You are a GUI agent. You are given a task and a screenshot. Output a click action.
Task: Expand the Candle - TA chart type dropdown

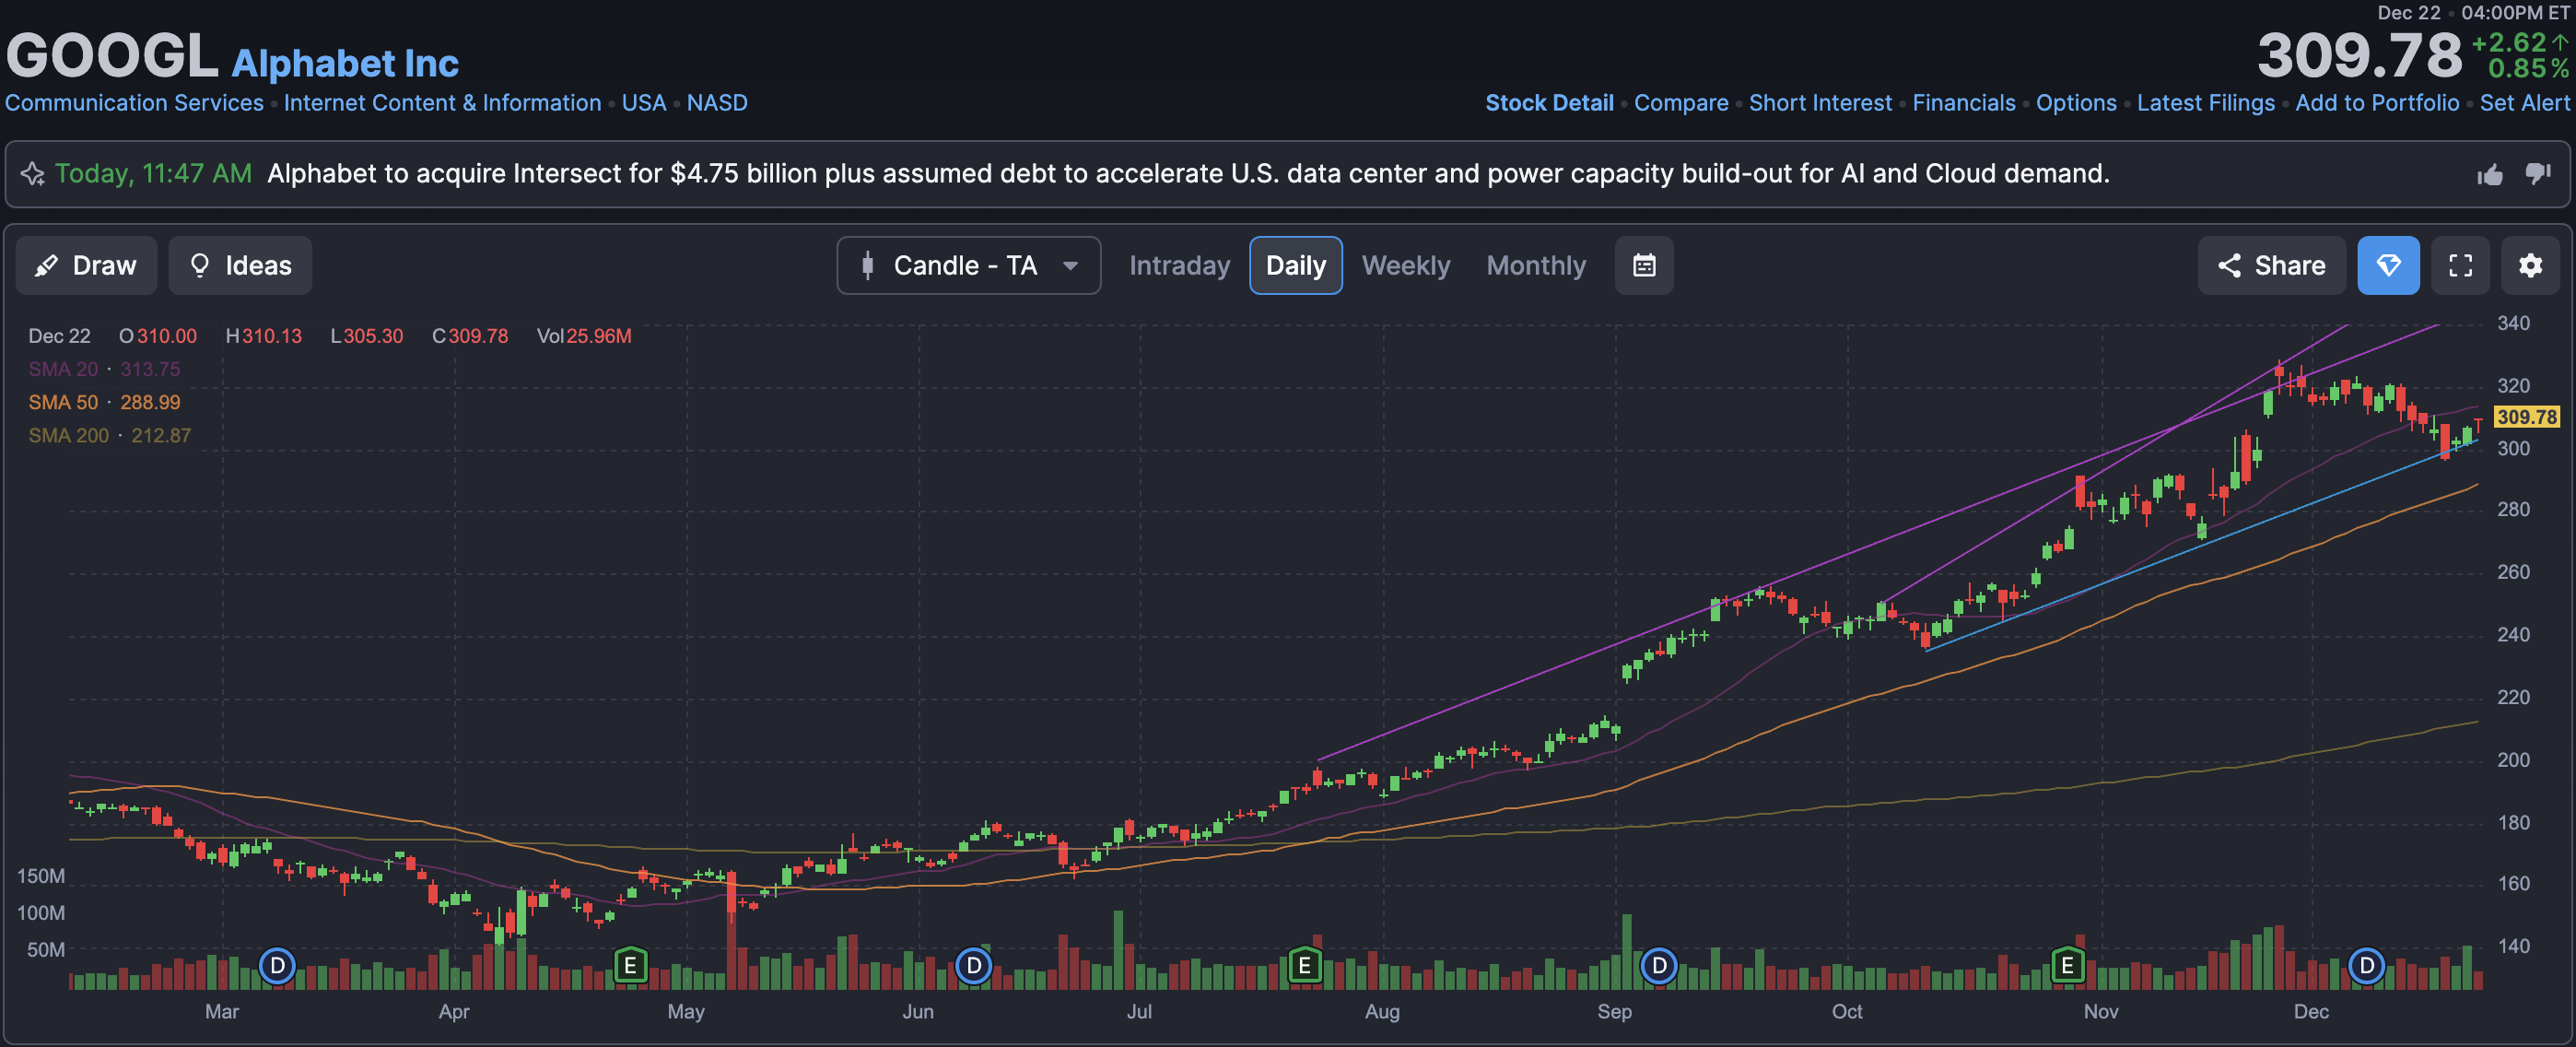pyautogui.click(x=968, y=265)
